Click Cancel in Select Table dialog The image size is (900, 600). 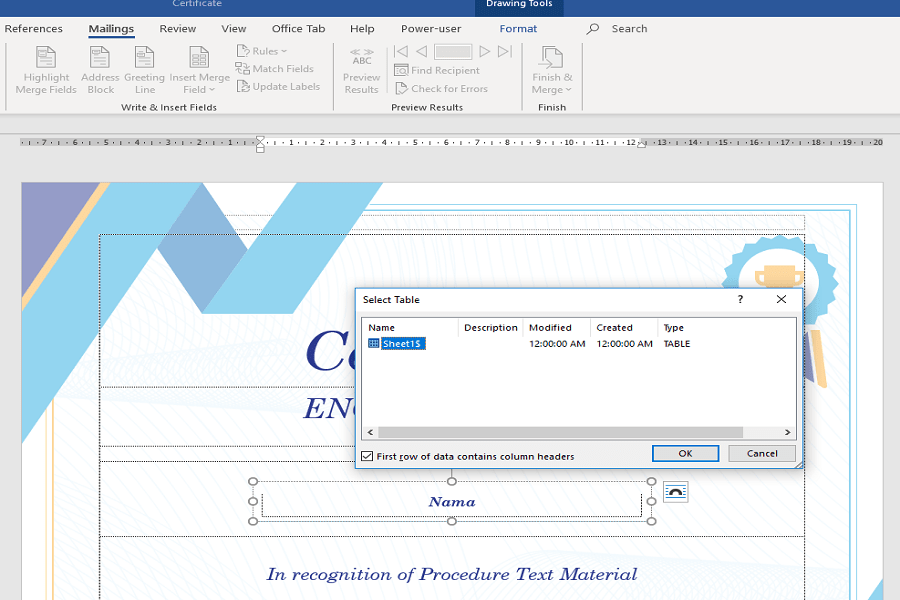(762, 454)
